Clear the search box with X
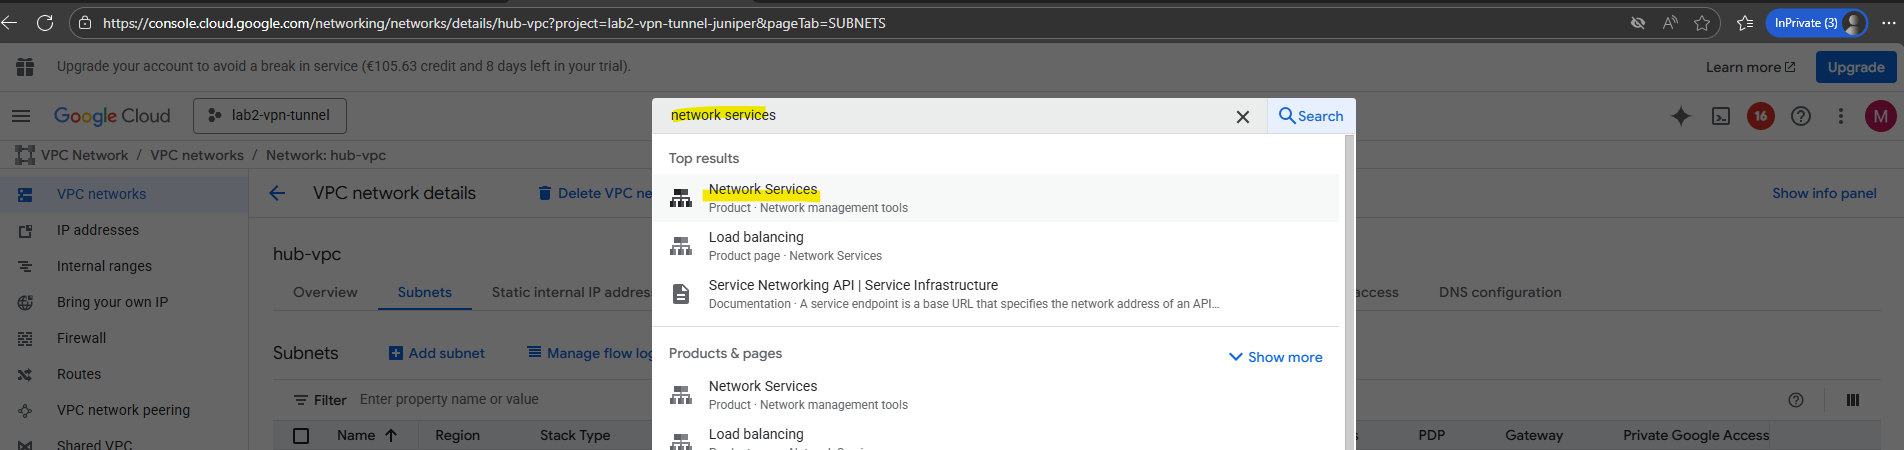This screenshot has width=1904, height=450. 1242,117
